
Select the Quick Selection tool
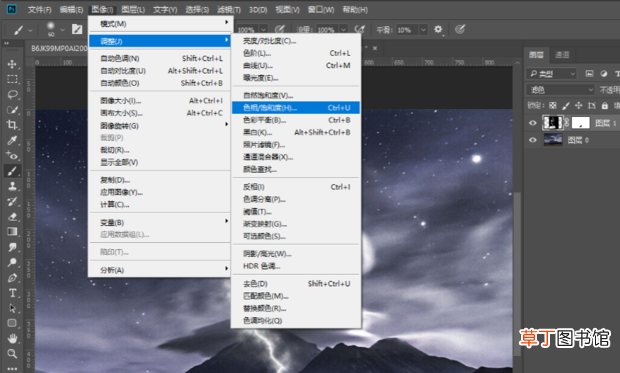click(x=12, y=110)
